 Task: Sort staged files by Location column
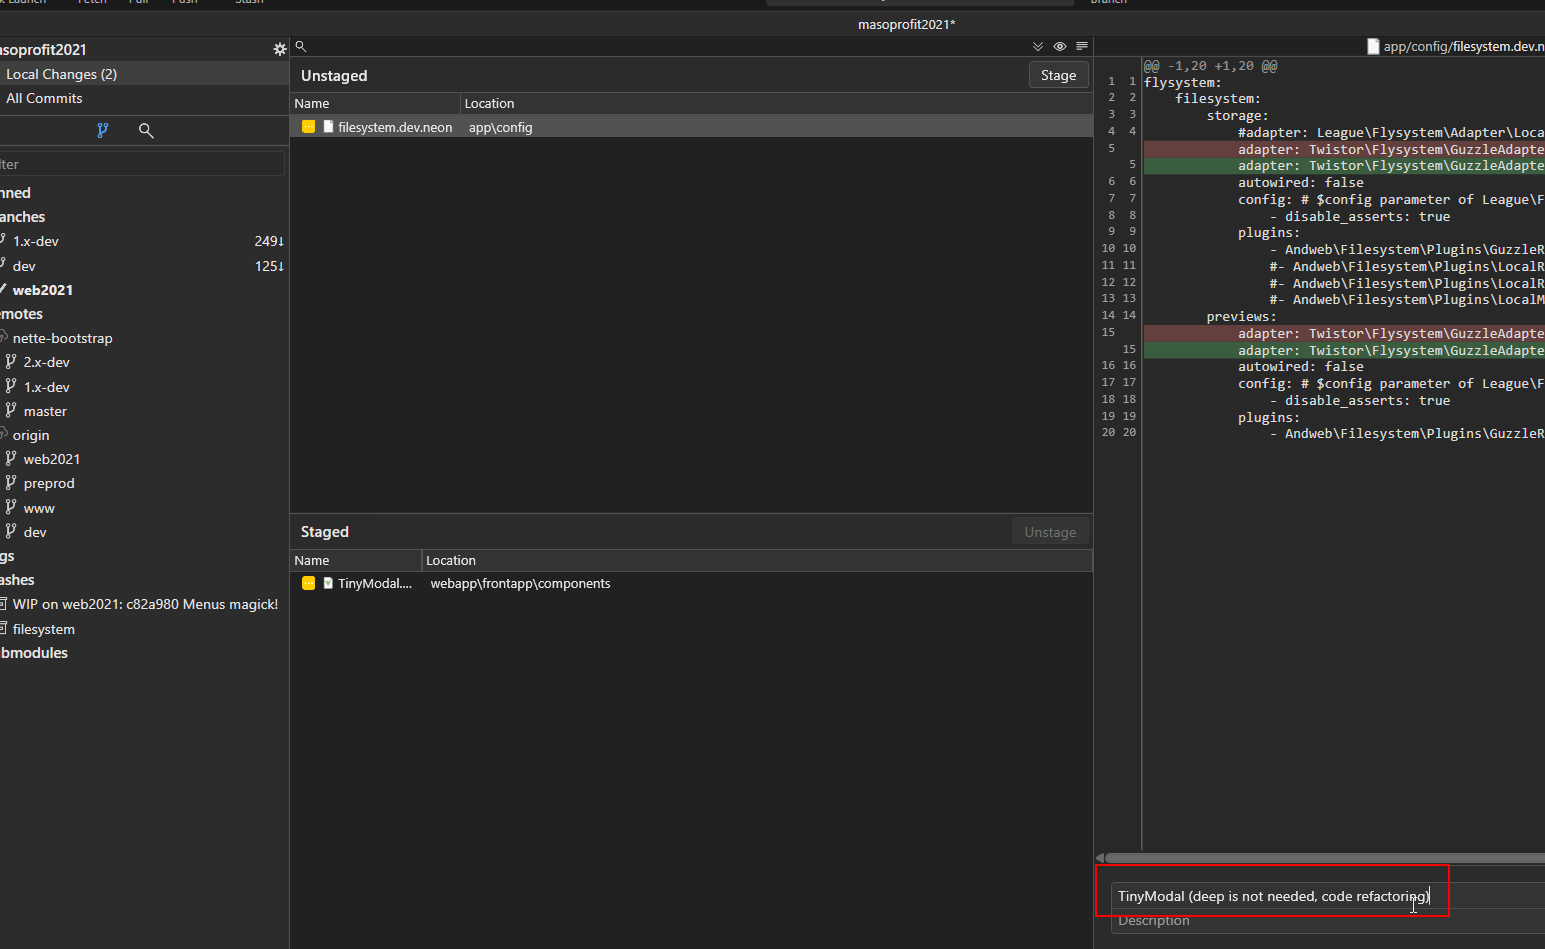[x=757, y=560]
